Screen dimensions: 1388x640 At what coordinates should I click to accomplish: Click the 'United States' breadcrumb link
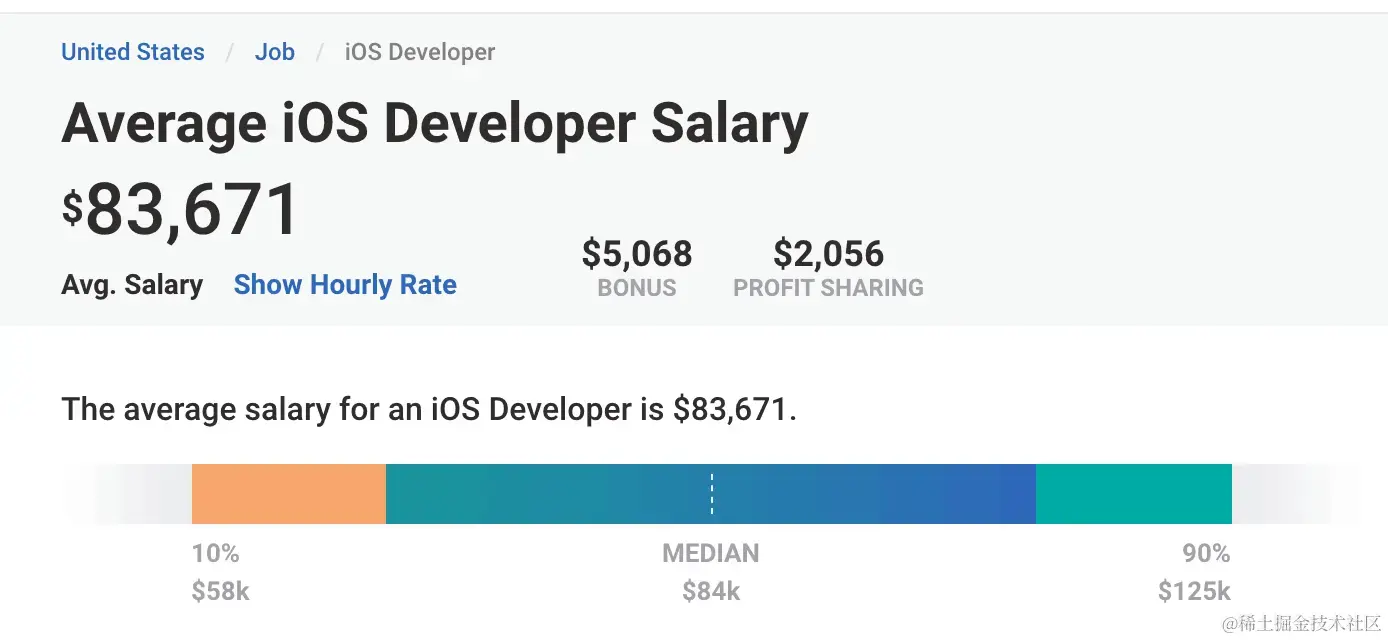coord(132,52)
